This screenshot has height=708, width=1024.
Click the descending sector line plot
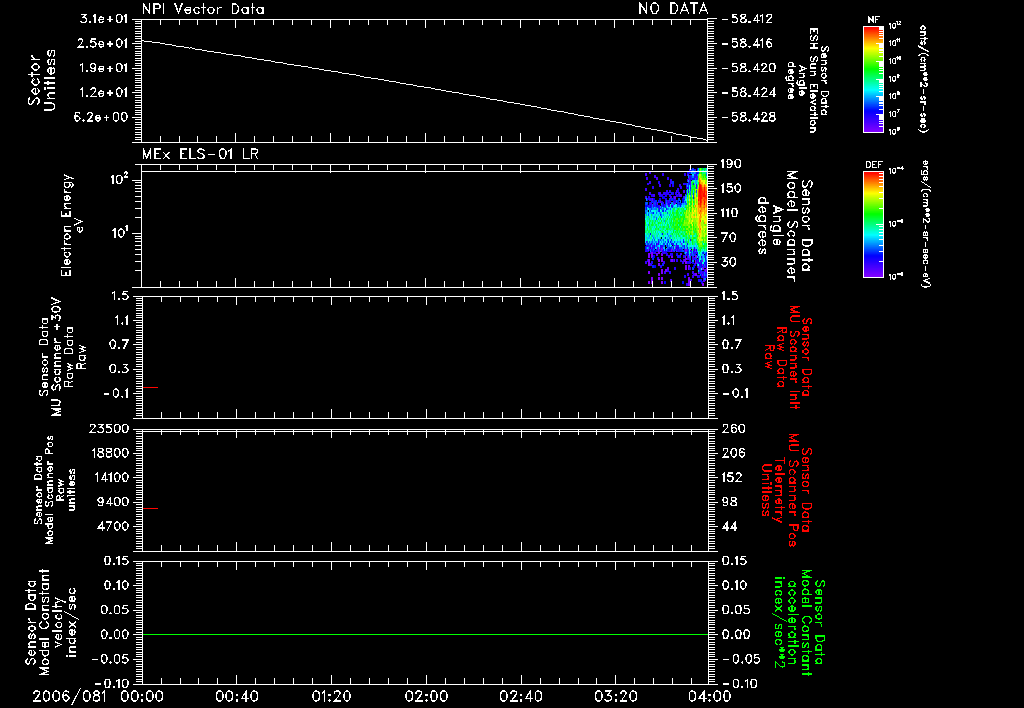[x=424, y=89]
